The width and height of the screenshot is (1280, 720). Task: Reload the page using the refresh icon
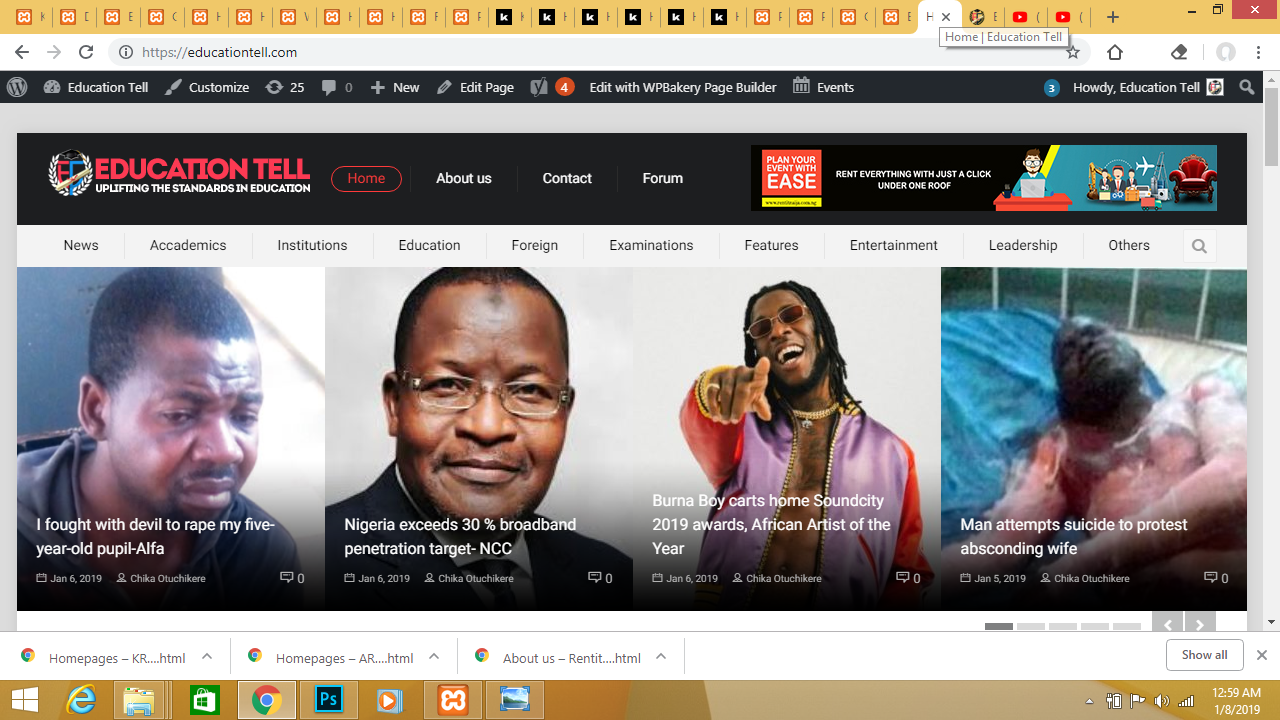[x=86, y=52]
